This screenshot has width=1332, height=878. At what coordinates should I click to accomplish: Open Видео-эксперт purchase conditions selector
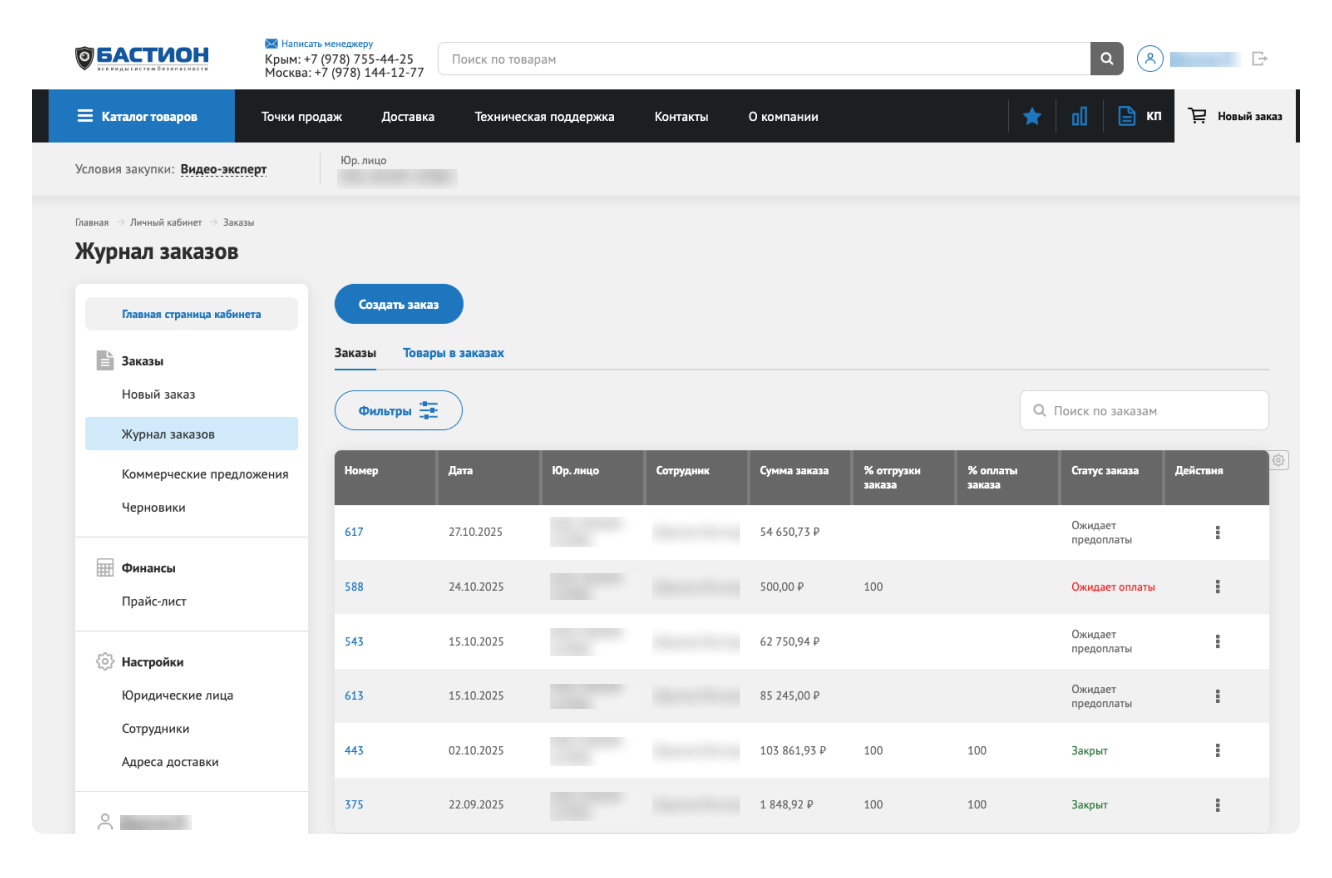(x=223, y=169)
